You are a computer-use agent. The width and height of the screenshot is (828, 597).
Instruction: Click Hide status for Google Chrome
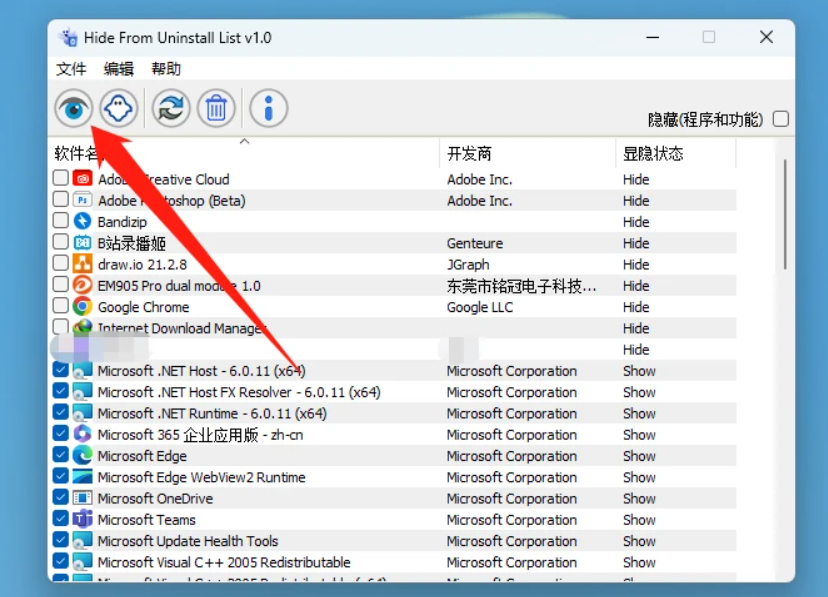pos(636,307)
